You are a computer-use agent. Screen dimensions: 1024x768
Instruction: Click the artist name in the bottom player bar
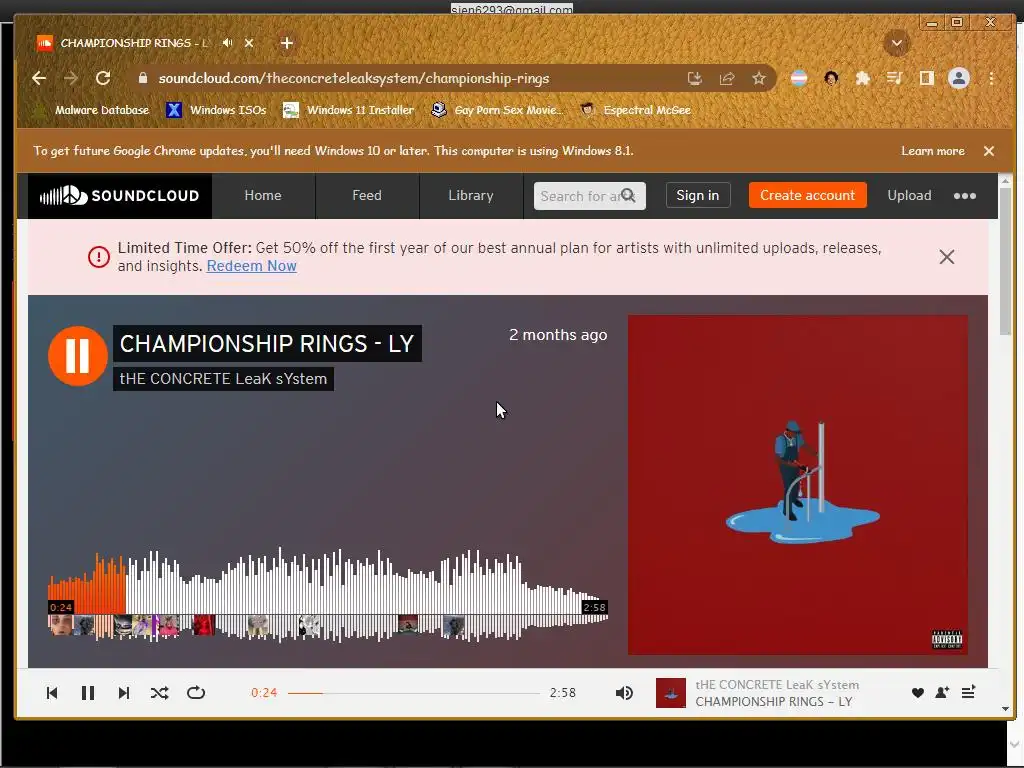[777, 684]
